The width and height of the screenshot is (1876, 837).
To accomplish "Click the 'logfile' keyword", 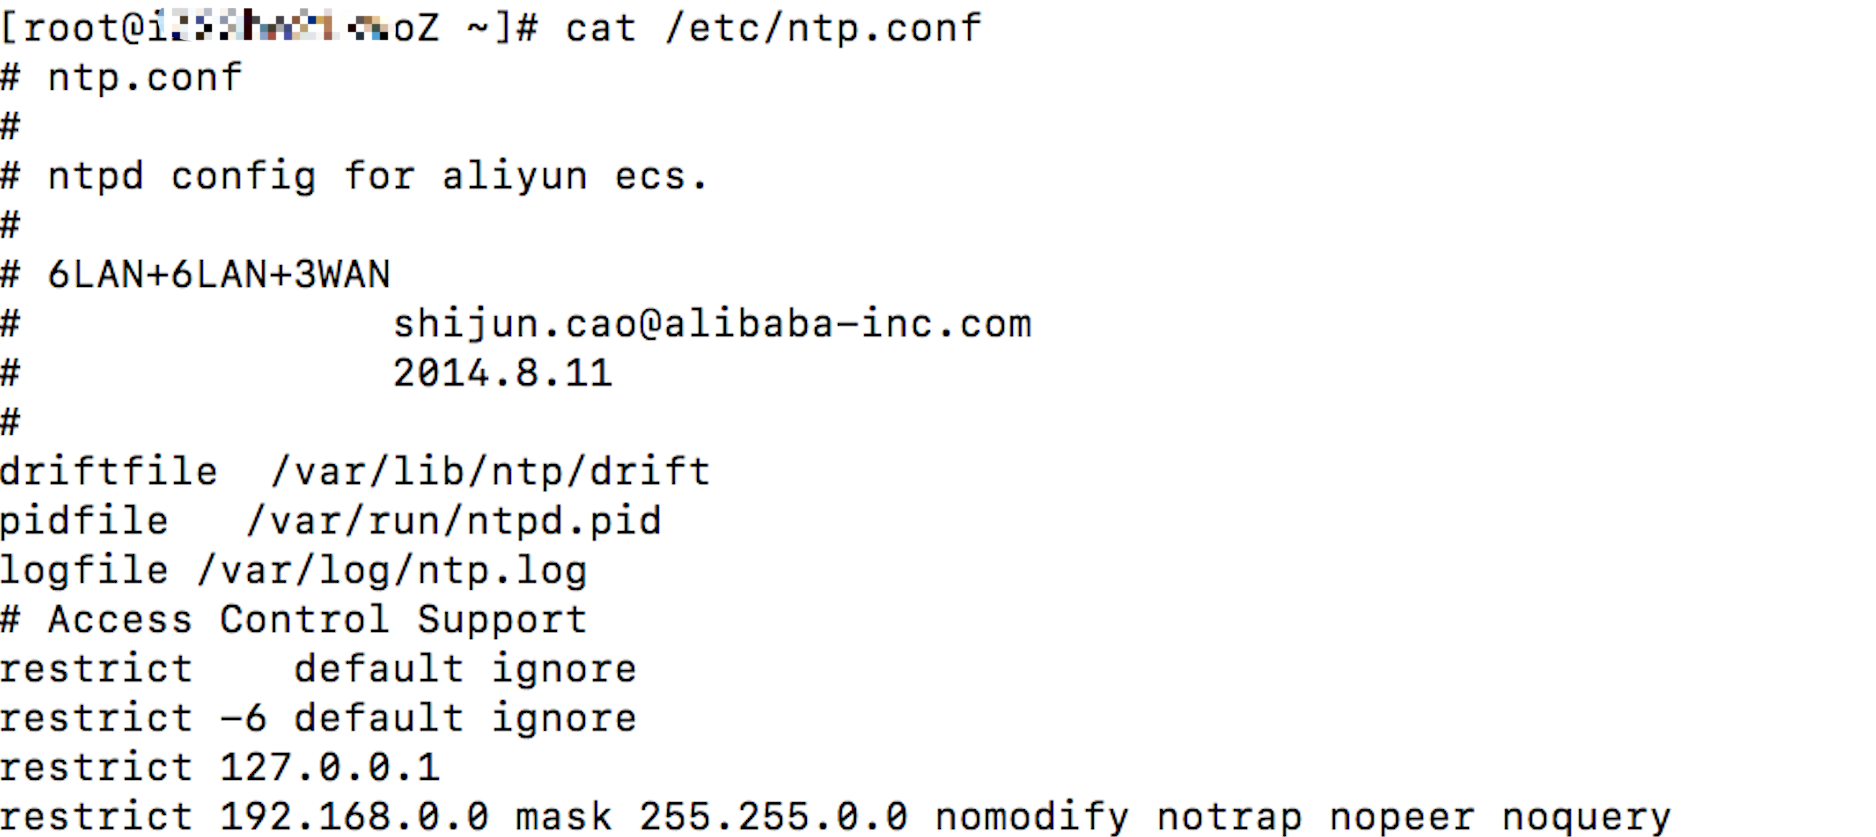I will point(84,570).
